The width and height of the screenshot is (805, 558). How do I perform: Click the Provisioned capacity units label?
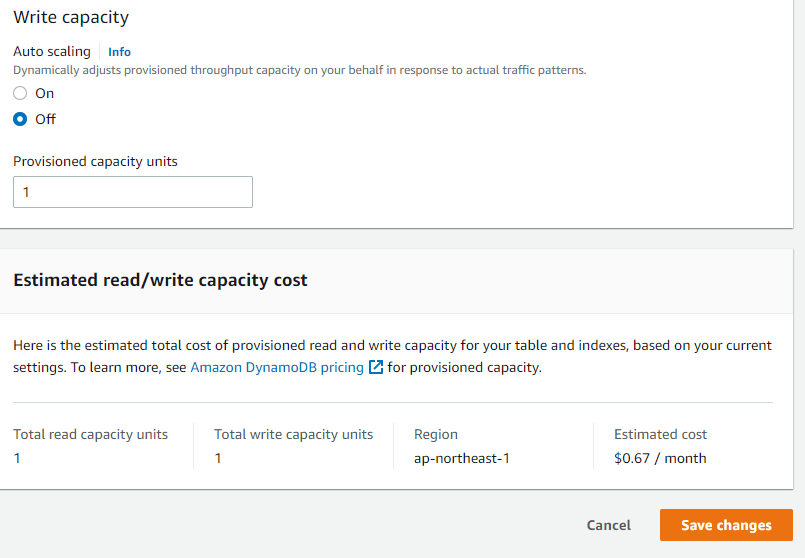pyautogui.click(x=95, y=161)
